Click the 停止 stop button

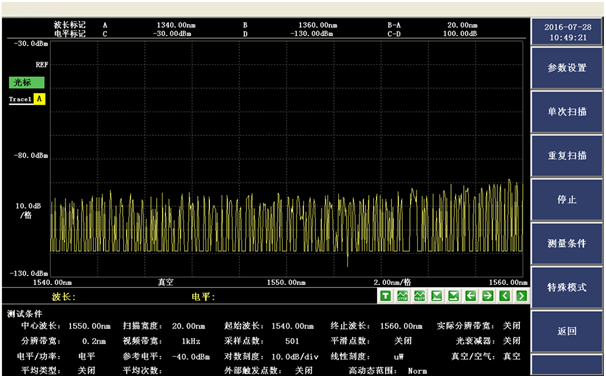[x=567, y=200]
